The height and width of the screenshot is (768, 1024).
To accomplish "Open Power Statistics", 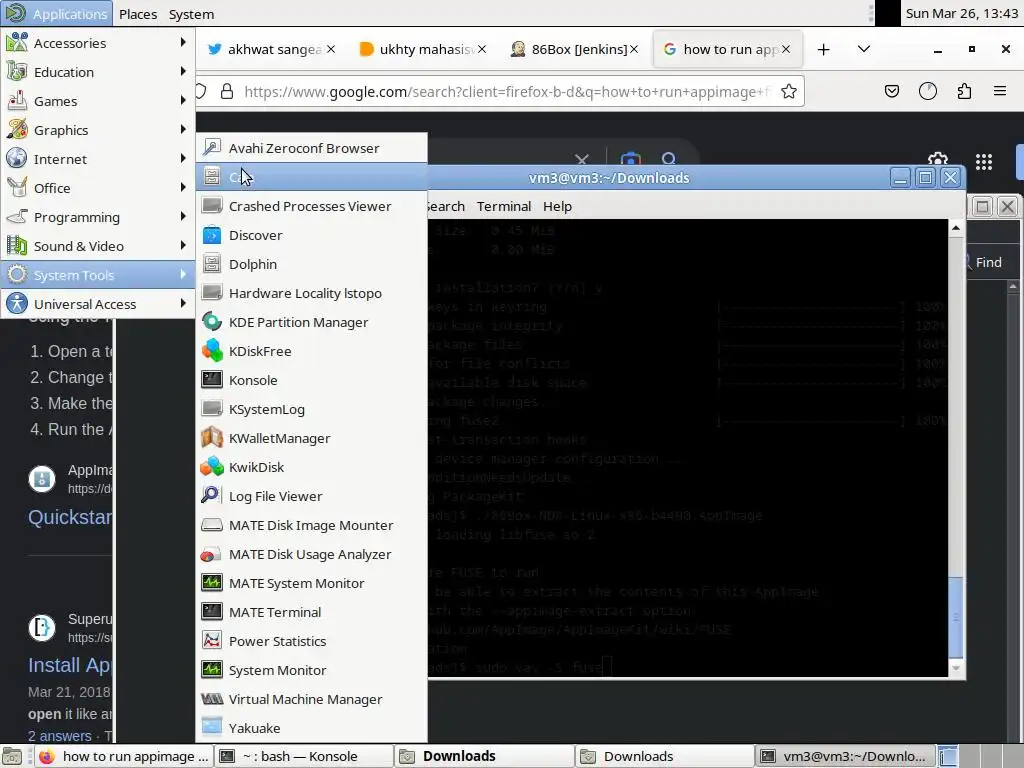I will (x=312, y=641).
